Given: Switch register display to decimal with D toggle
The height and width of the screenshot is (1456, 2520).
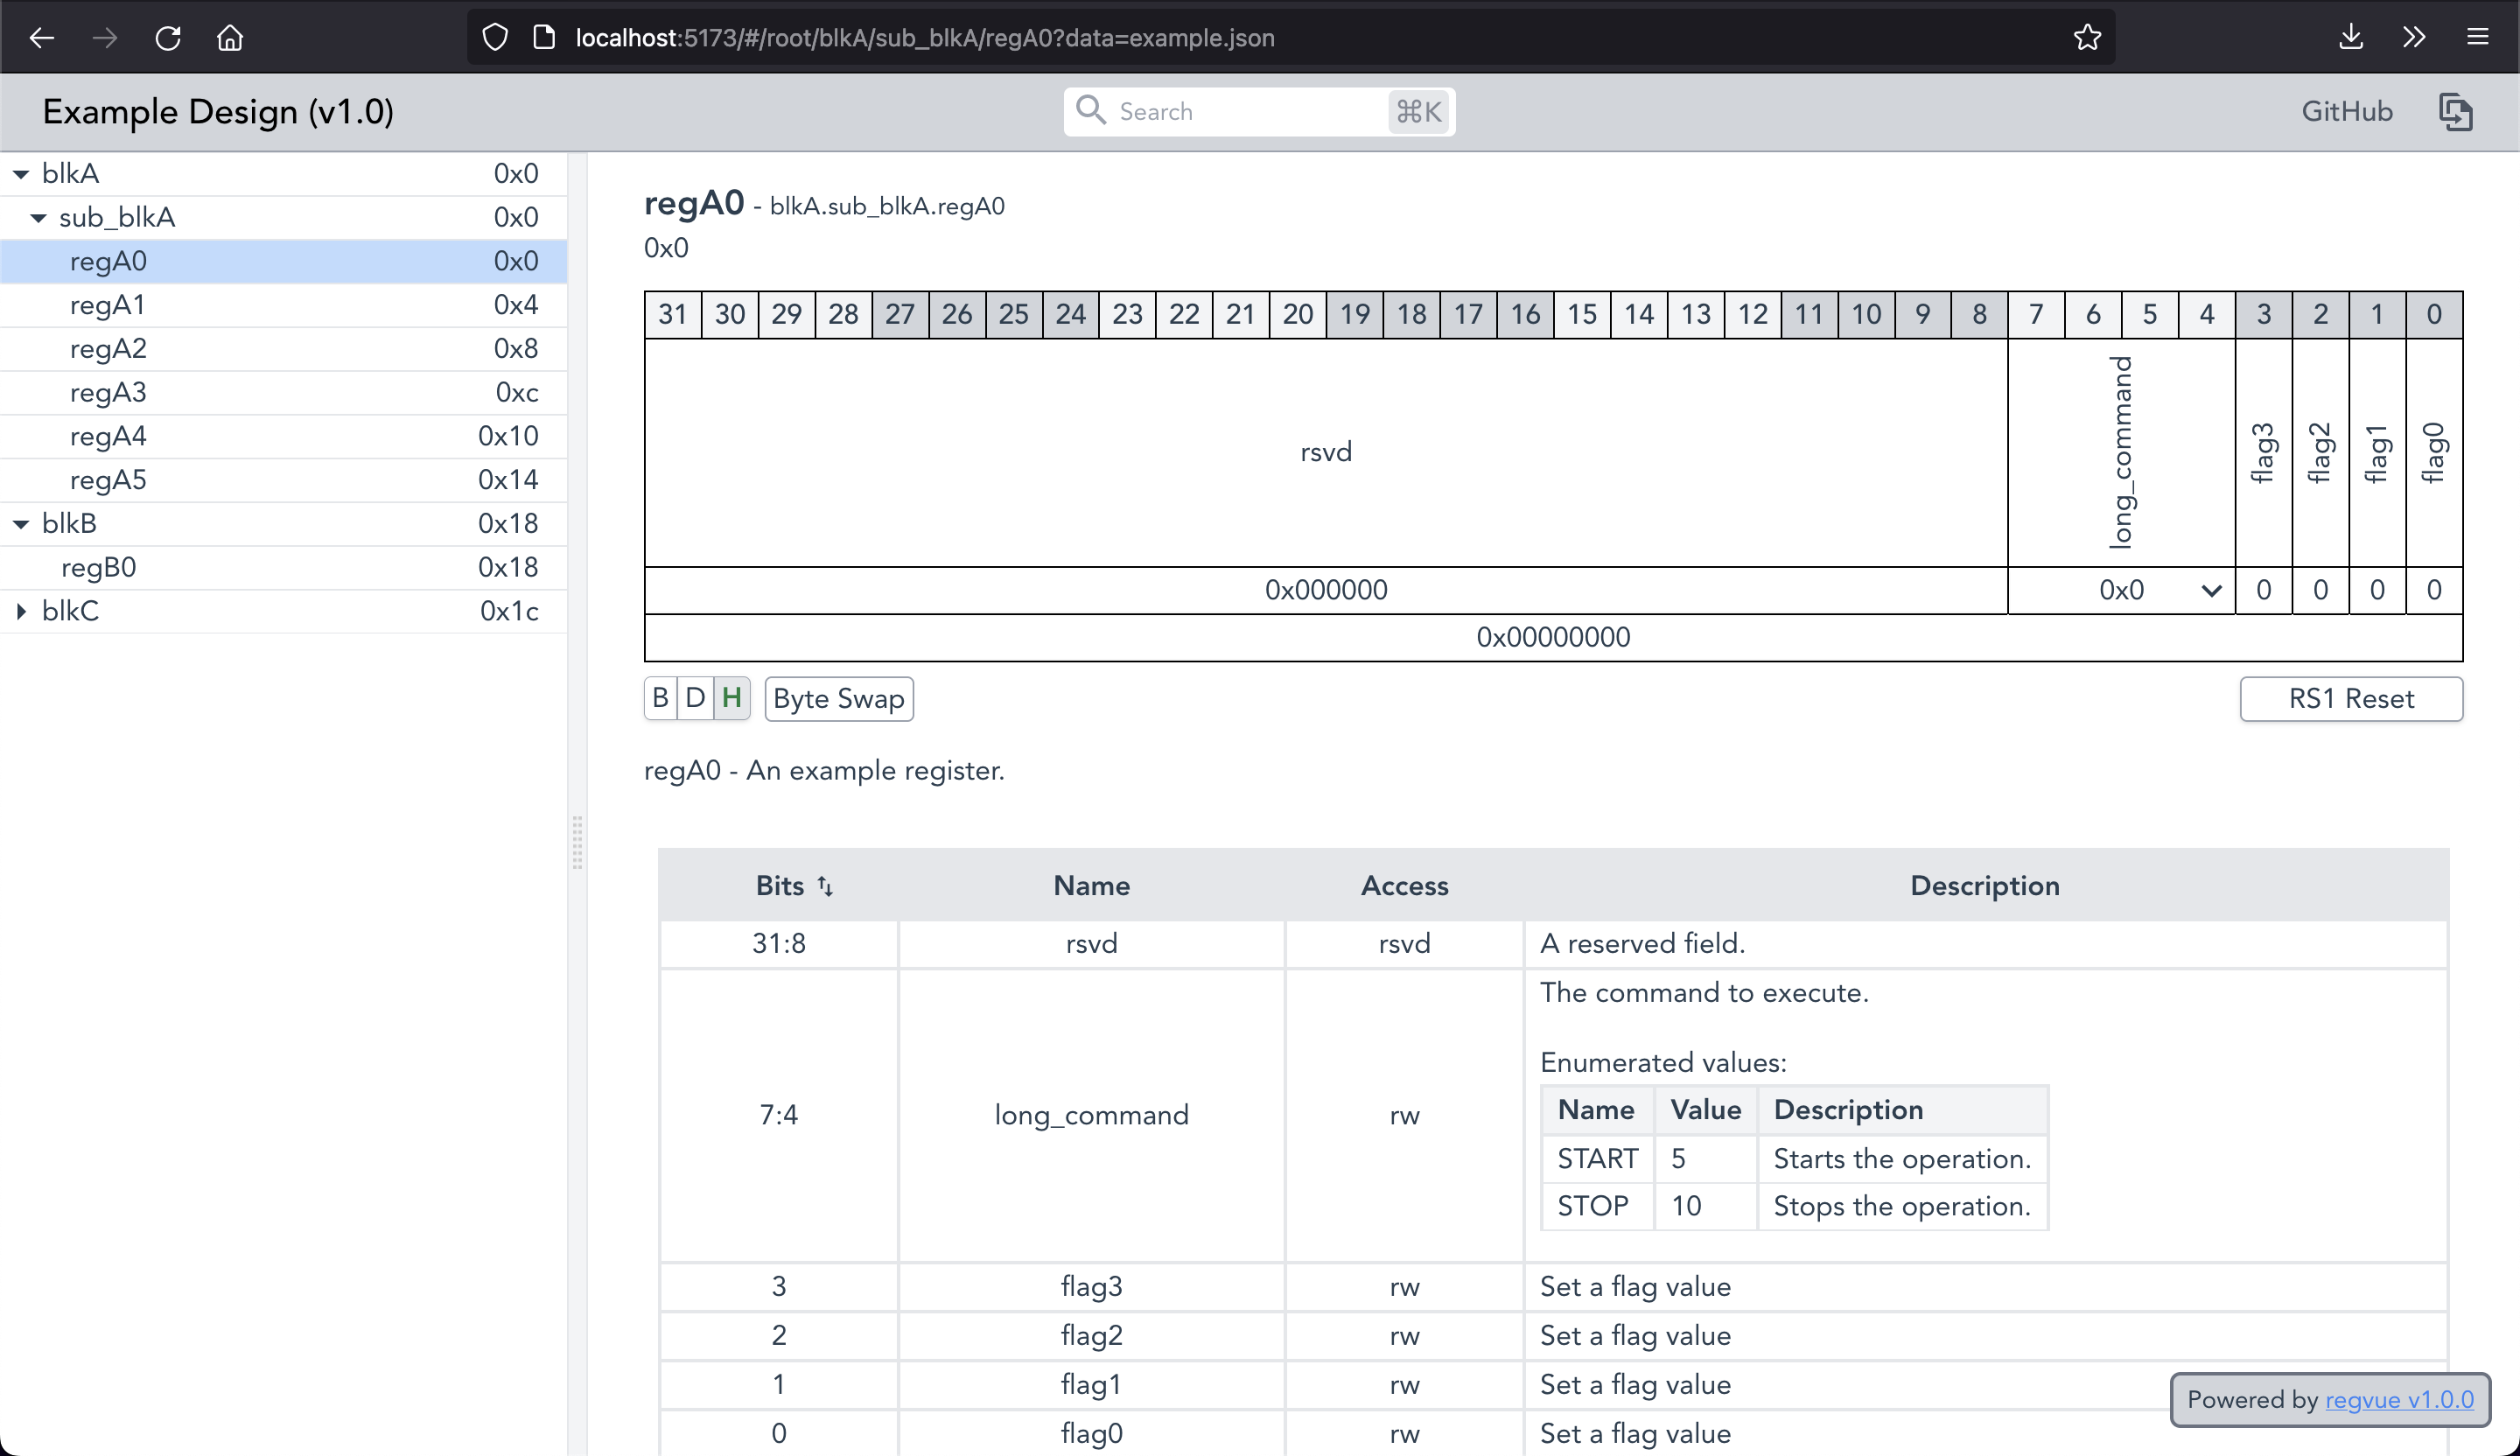Looking at the screenshot, I should pos(696,698).
